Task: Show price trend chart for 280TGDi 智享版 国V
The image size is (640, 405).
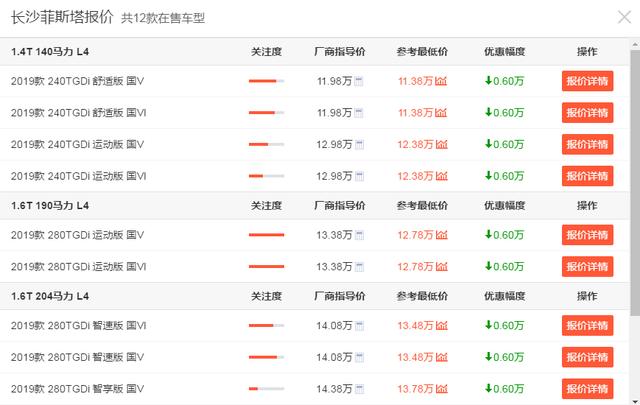Action: 442,389
